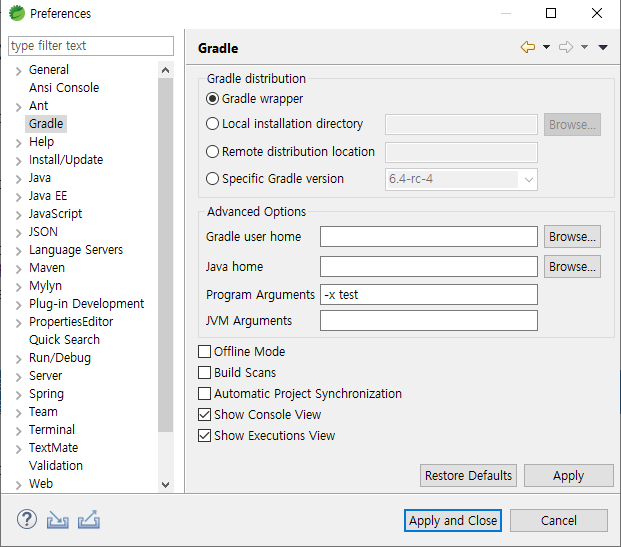Screen dimensions: 621x547
Task: Go back using the yellow arrow icon
Action: click(528, 47)
